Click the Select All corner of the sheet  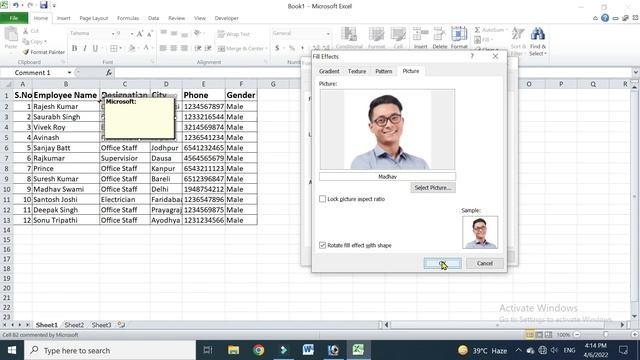(7, 84)
